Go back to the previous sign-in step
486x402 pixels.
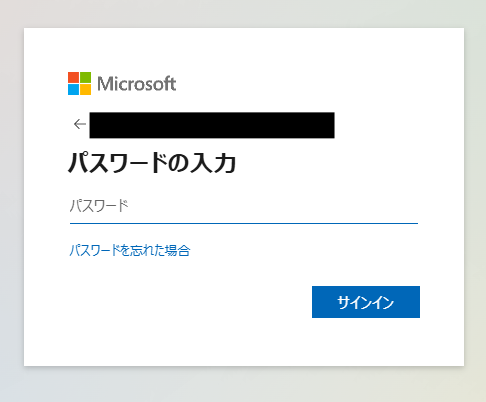click(x=80, y=124)
